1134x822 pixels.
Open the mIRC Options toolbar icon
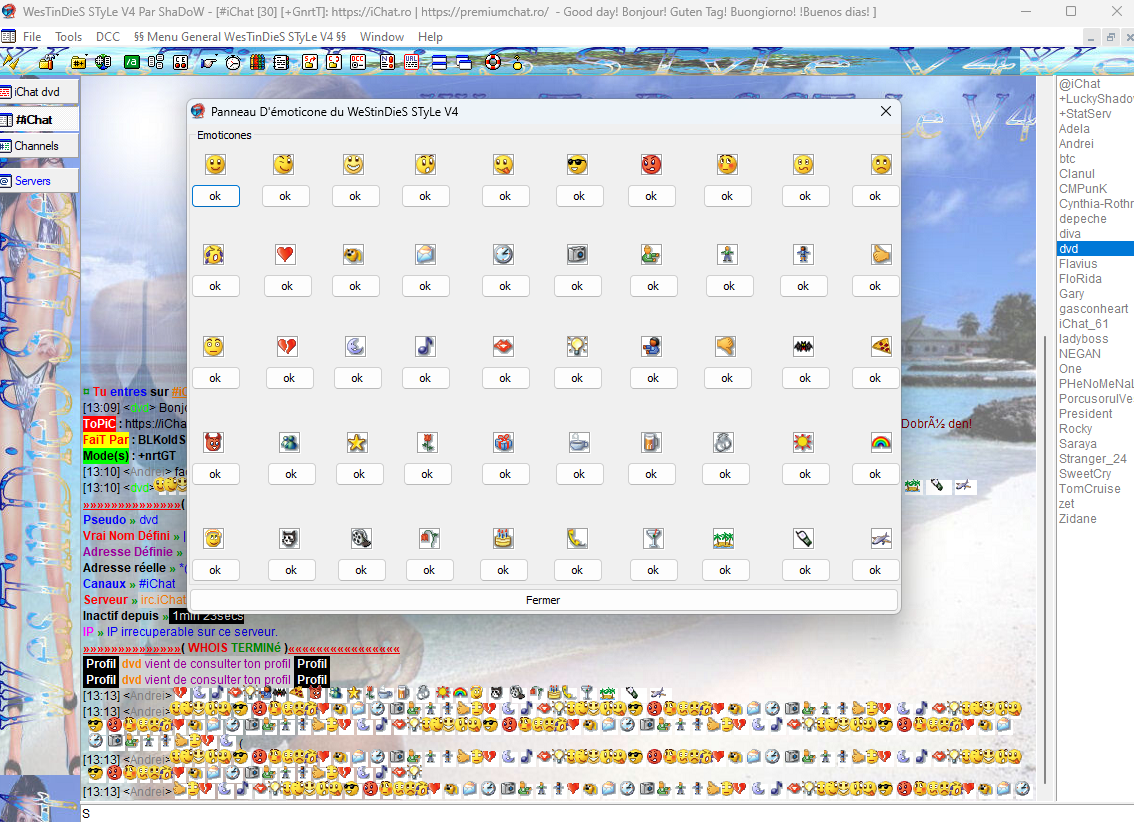(48, 62)
